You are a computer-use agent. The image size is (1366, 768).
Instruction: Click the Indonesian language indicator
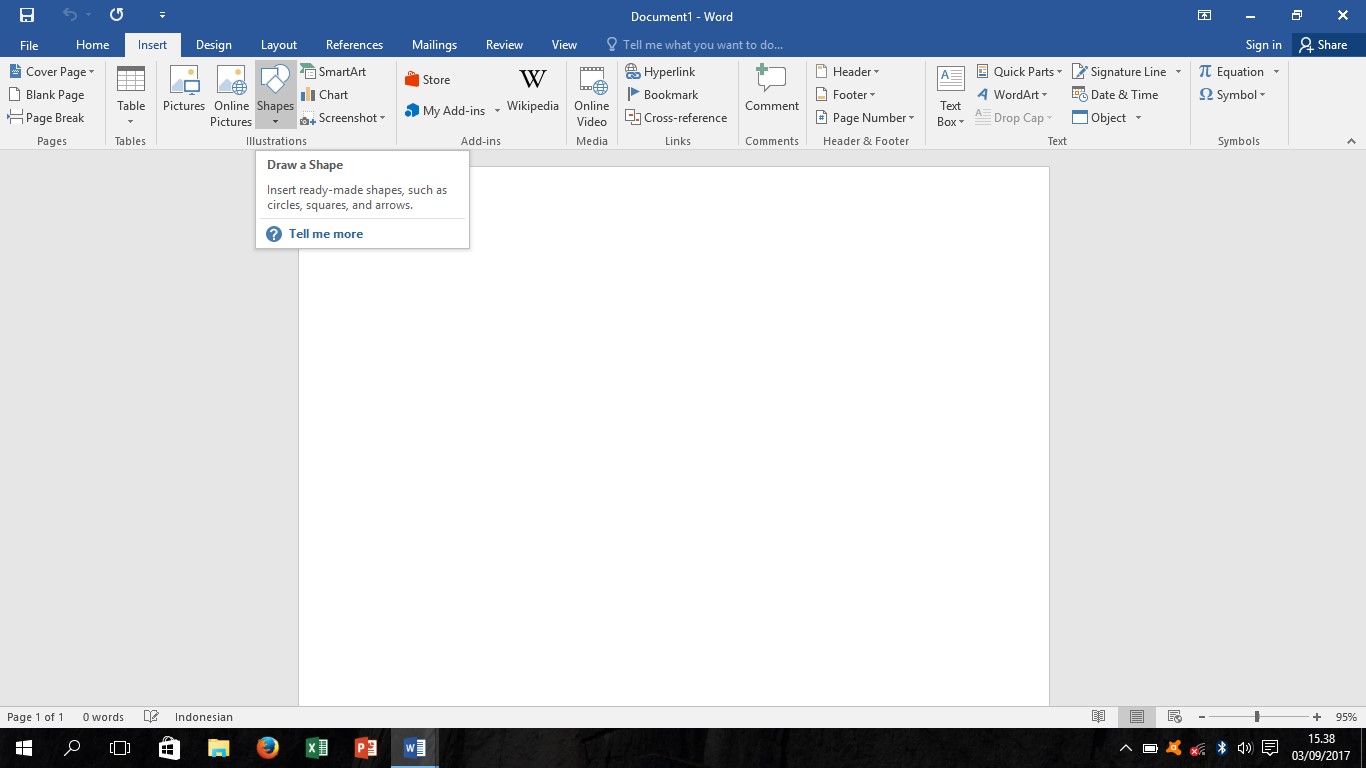pyautogui.click(x=204, y=717)
